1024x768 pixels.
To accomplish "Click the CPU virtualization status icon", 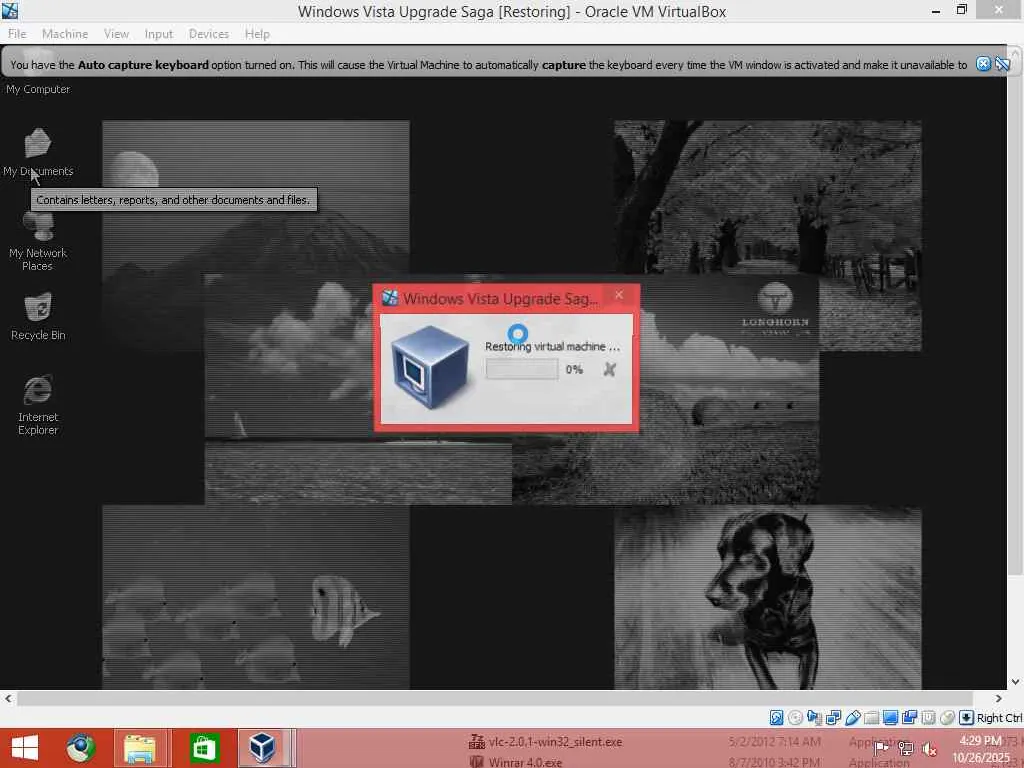I will point(928,718).
